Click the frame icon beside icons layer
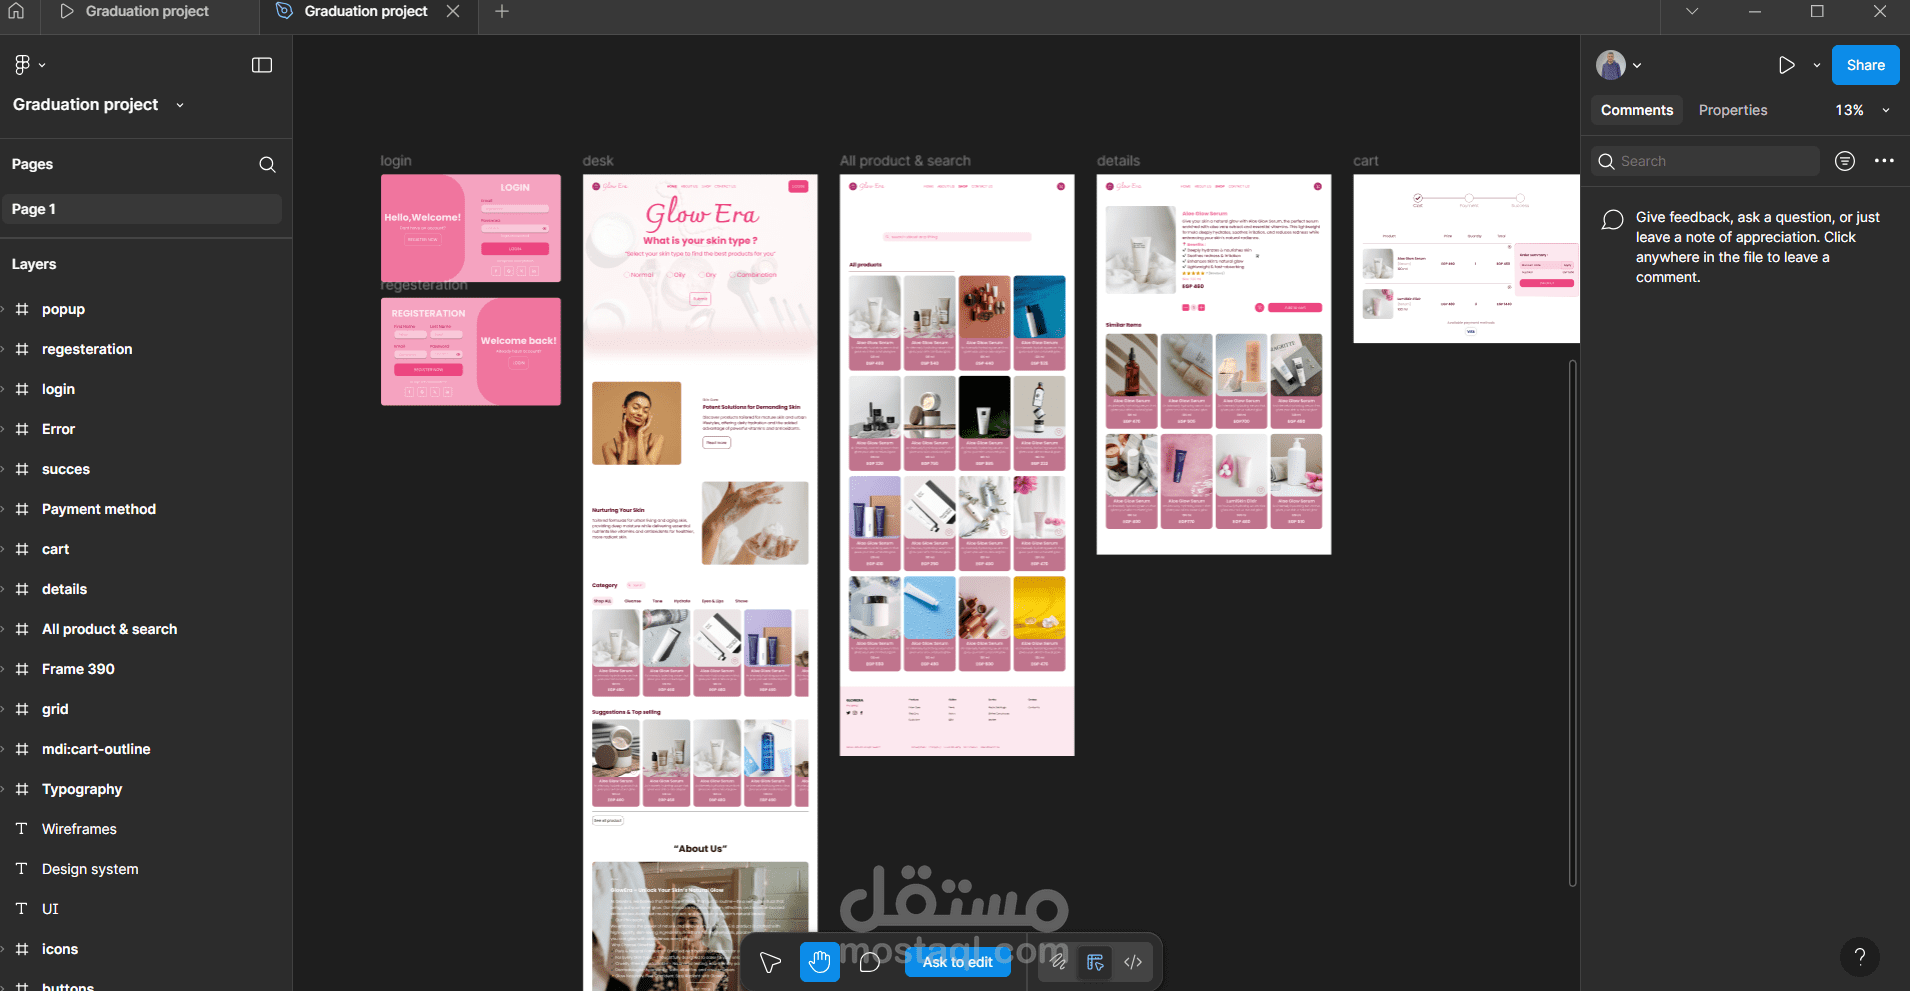The image size is (1910, 991). click(x=22, y=949)
